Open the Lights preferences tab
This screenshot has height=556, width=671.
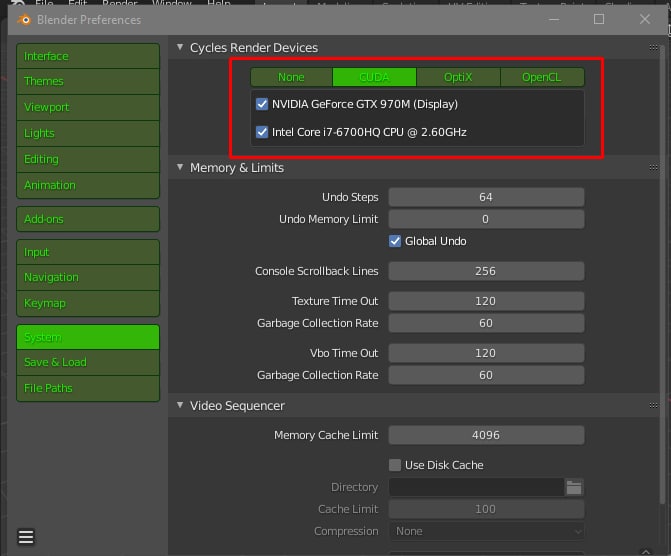tap(88, 134)
